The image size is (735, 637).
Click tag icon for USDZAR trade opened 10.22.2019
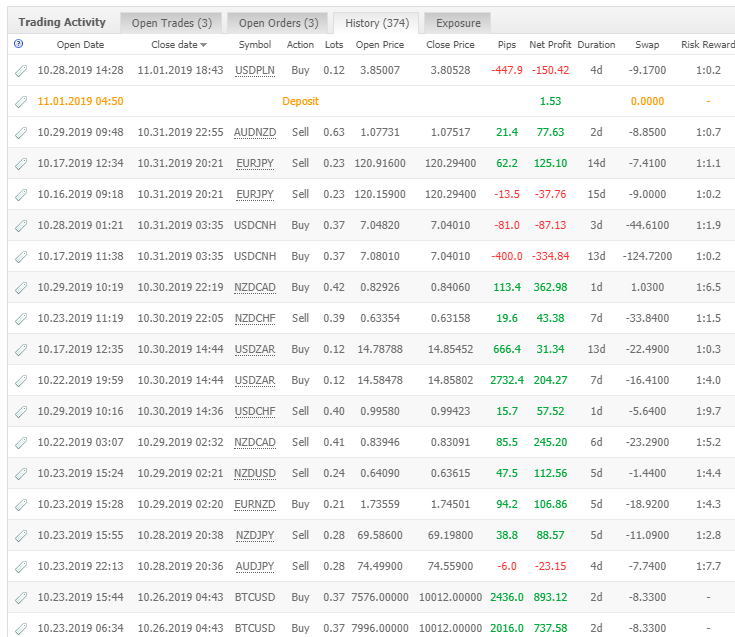coord(21,381)
